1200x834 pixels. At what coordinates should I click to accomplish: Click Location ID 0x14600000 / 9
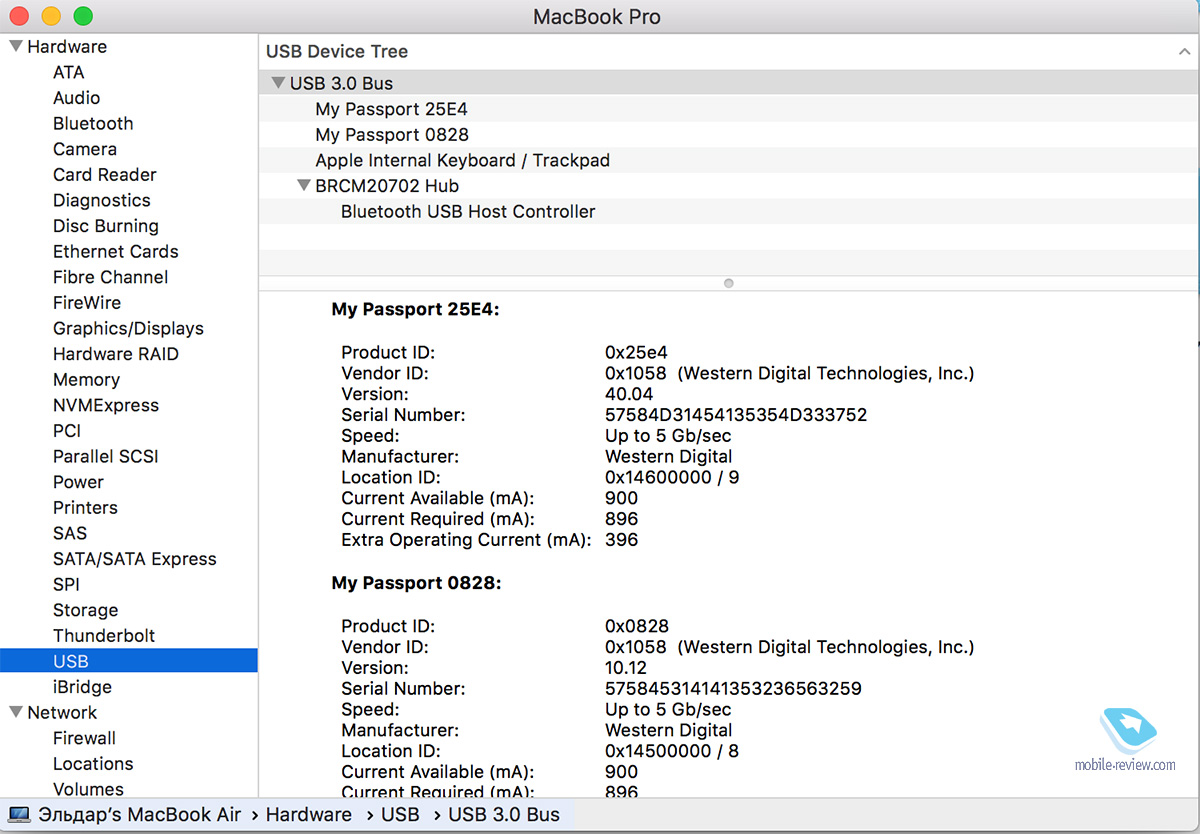(672, 477)
